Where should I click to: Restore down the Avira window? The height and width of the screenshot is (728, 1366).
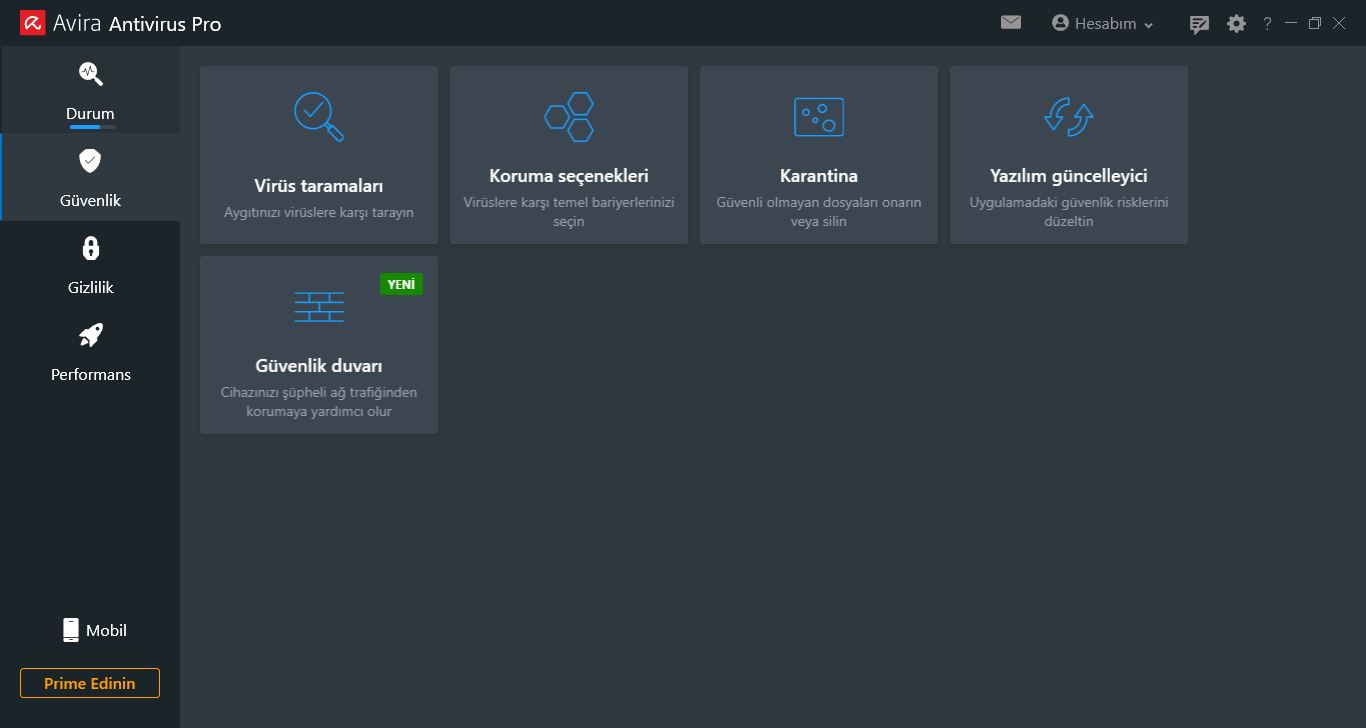[1315, 23]
